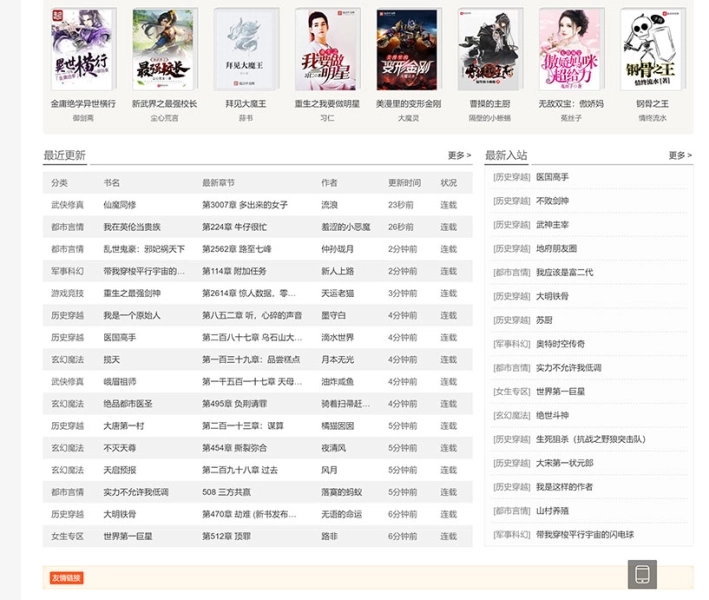Open the 无敌双宝 book cover
The width and height of the screenshot is (709, 600).
(571, 49)
